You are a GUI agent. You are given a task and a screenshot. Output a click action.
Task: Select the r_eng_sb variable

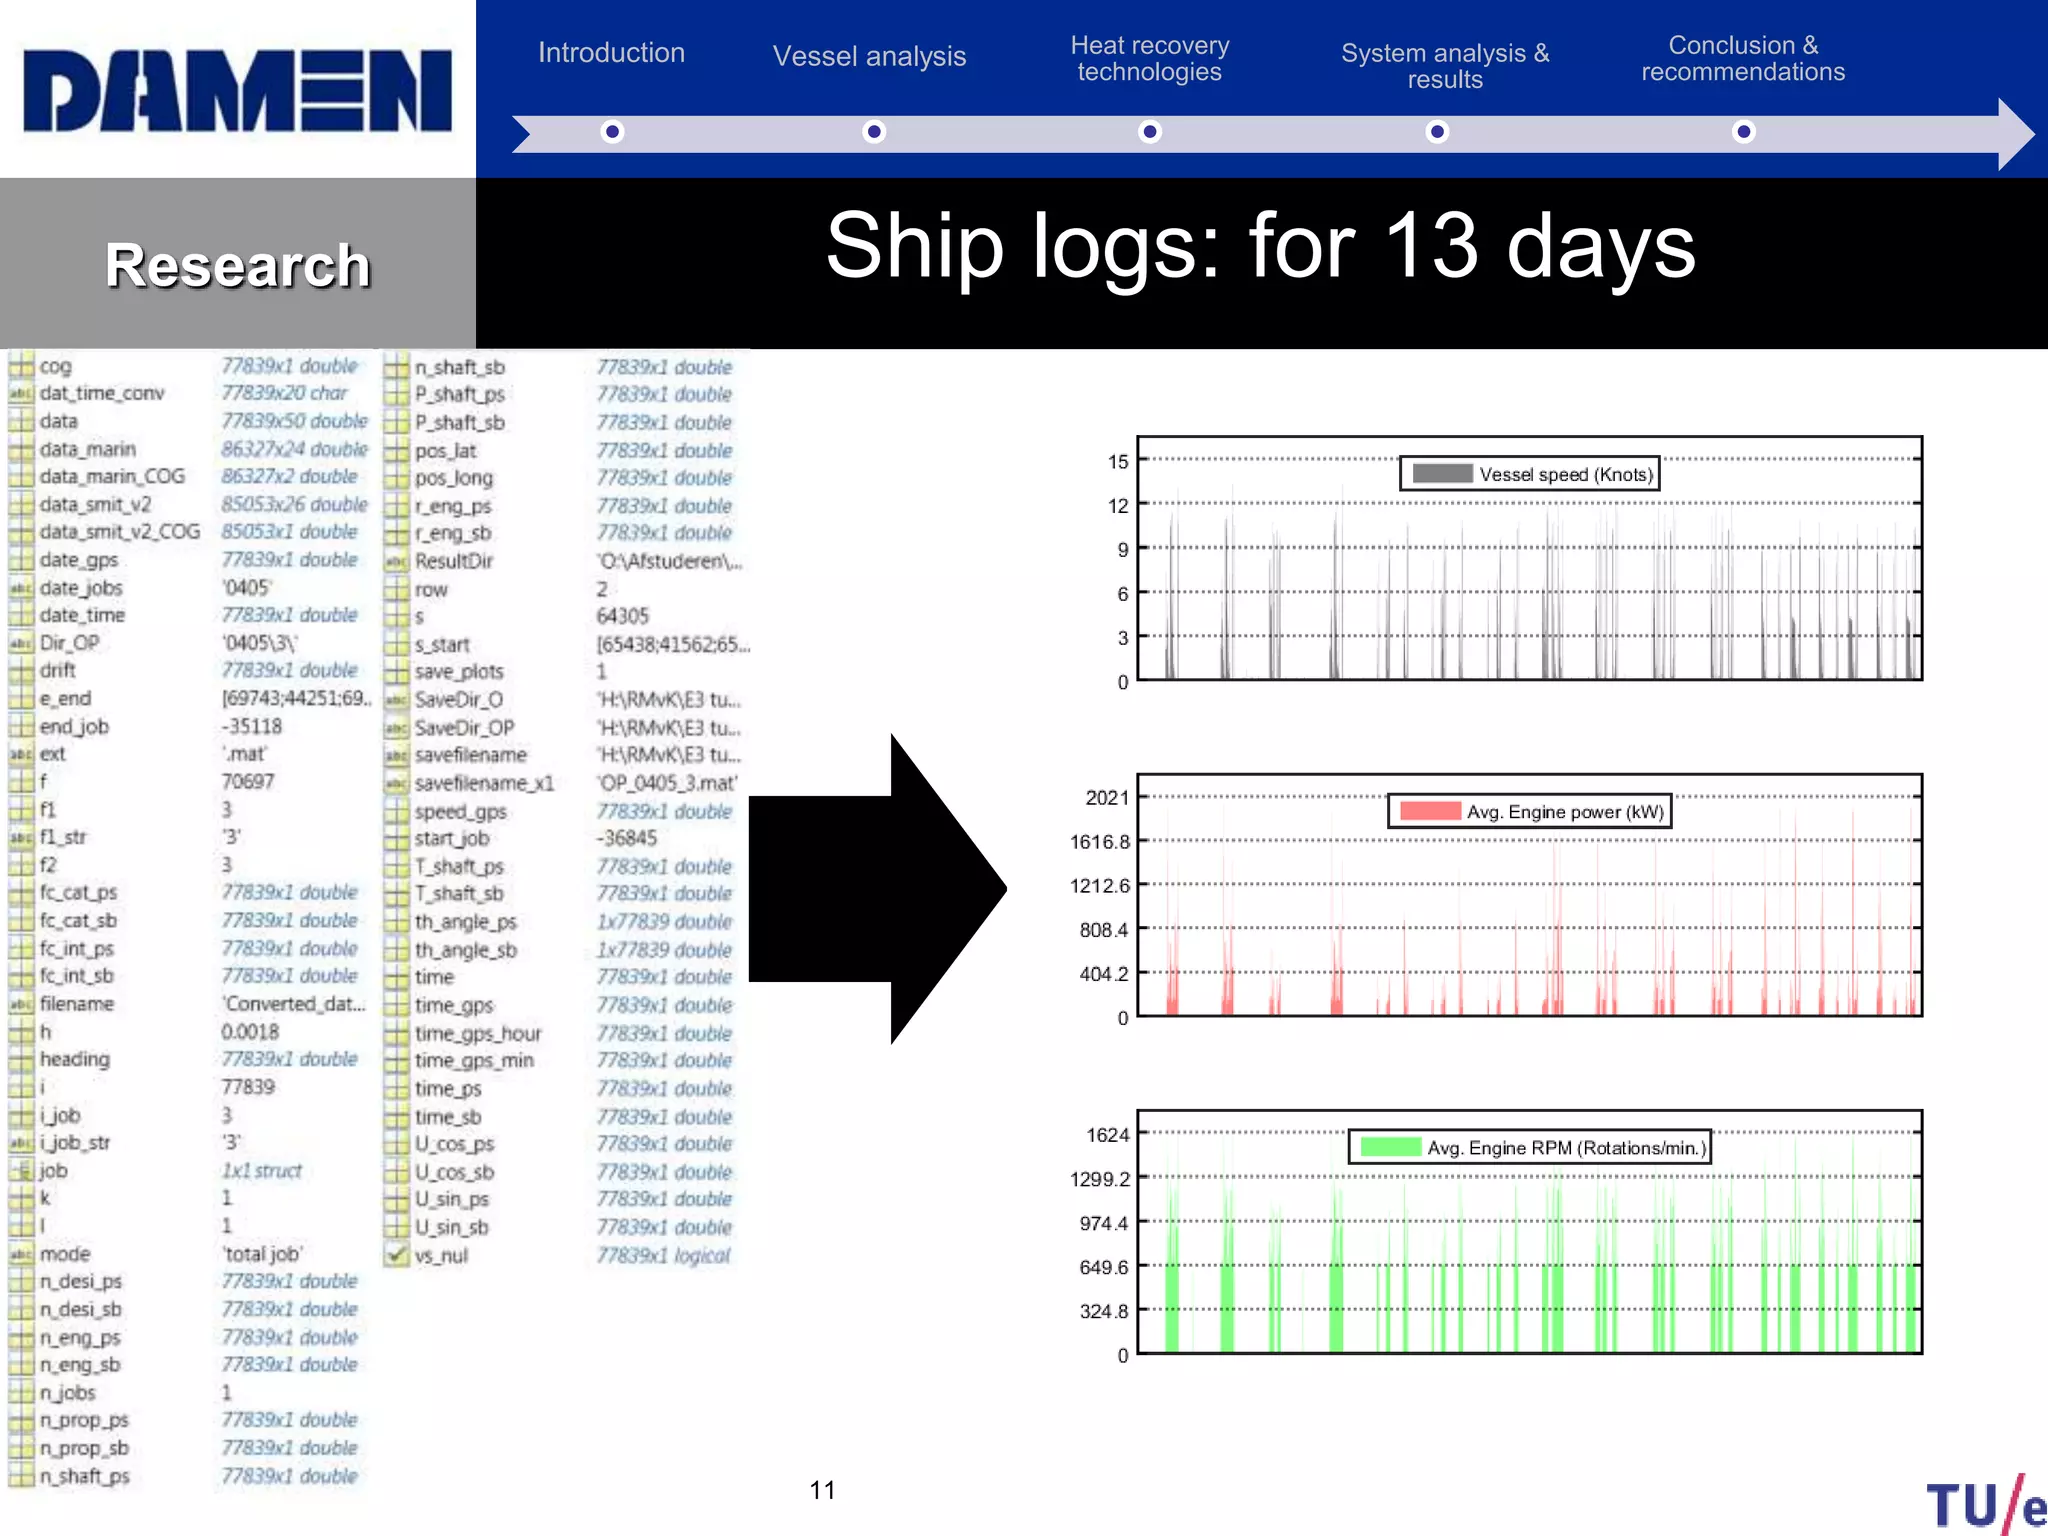453,533
